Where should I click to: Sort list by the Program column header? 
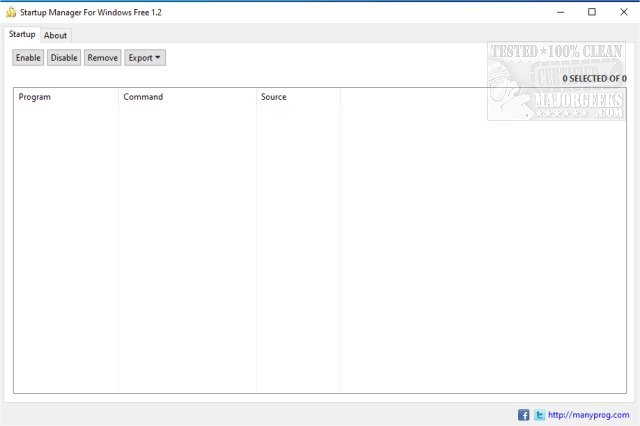pos(66,97)
